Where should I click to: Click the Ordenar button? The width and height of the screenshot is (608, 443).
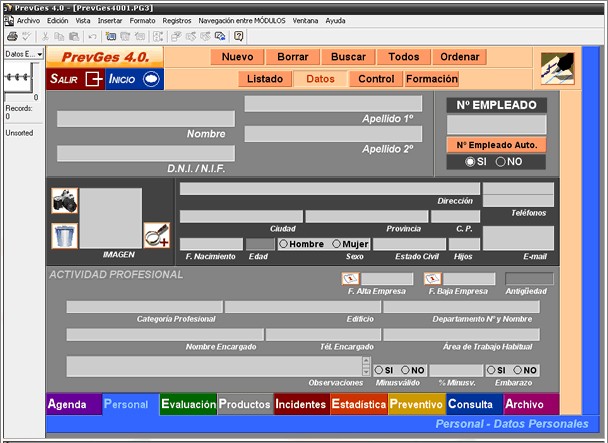coord(459,57)
